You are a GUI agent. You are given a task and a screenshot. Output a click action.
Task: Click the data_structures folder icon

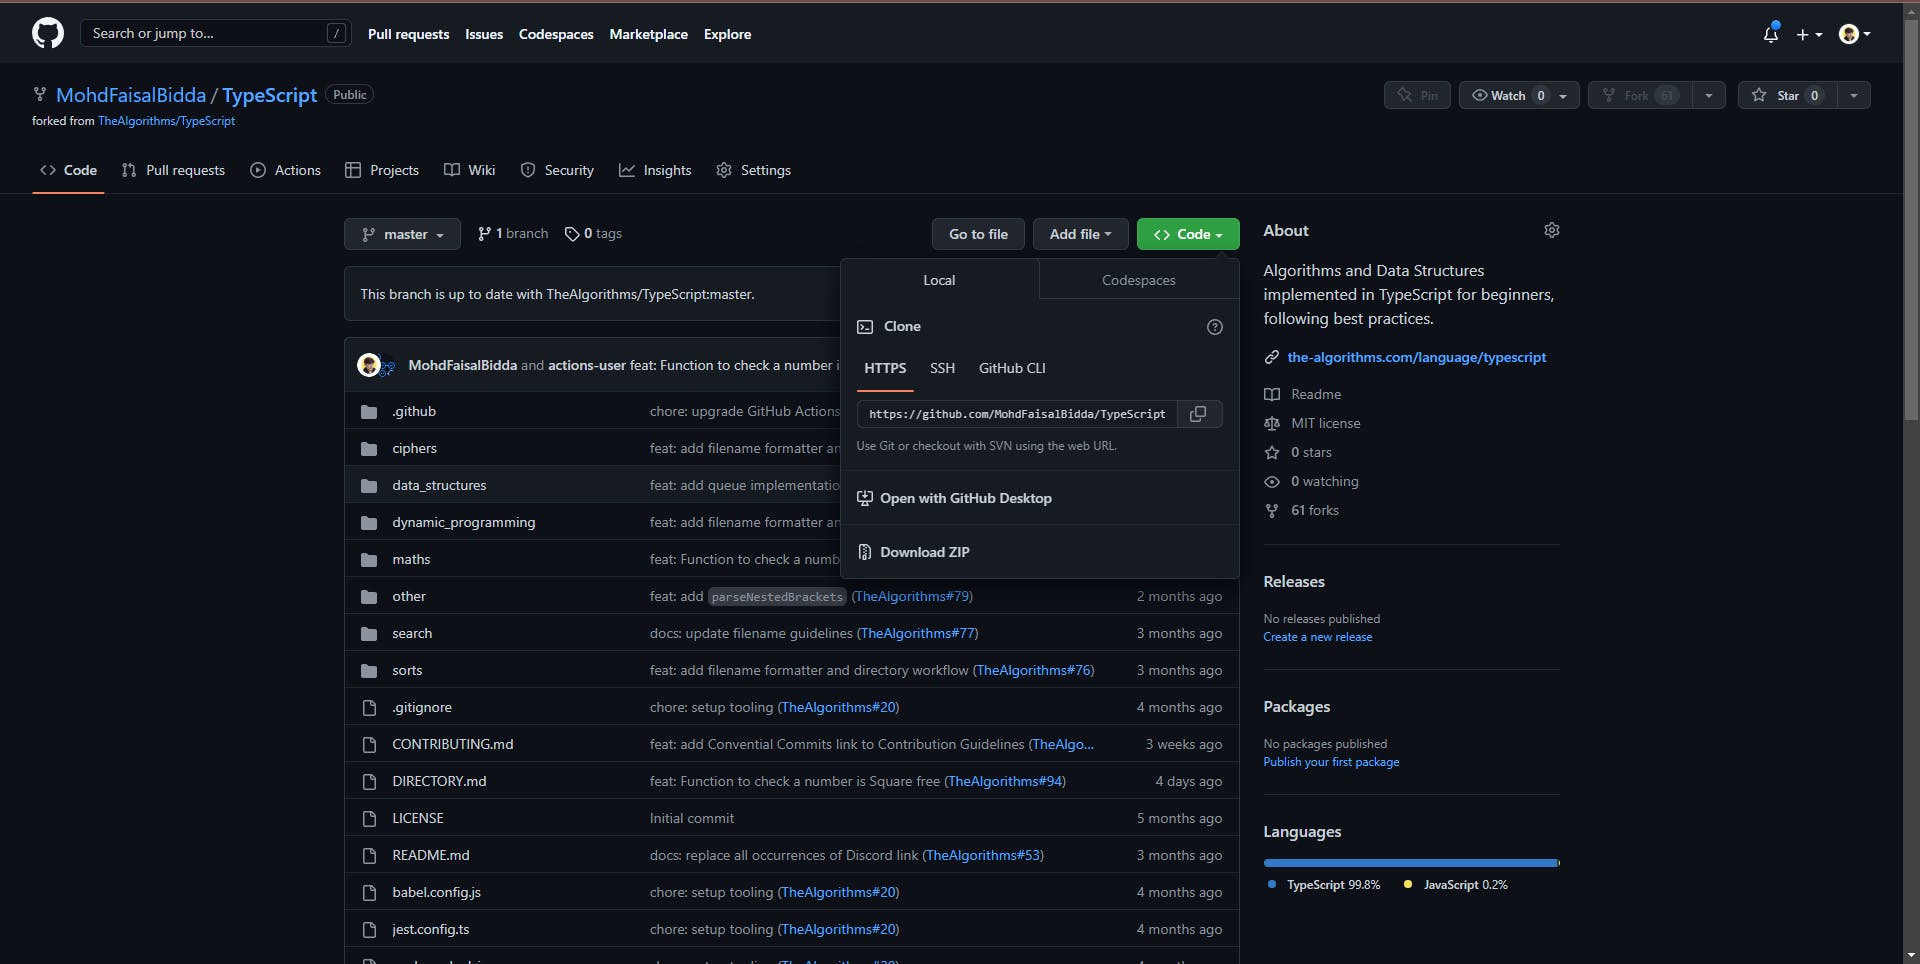(x=369, y=486)
